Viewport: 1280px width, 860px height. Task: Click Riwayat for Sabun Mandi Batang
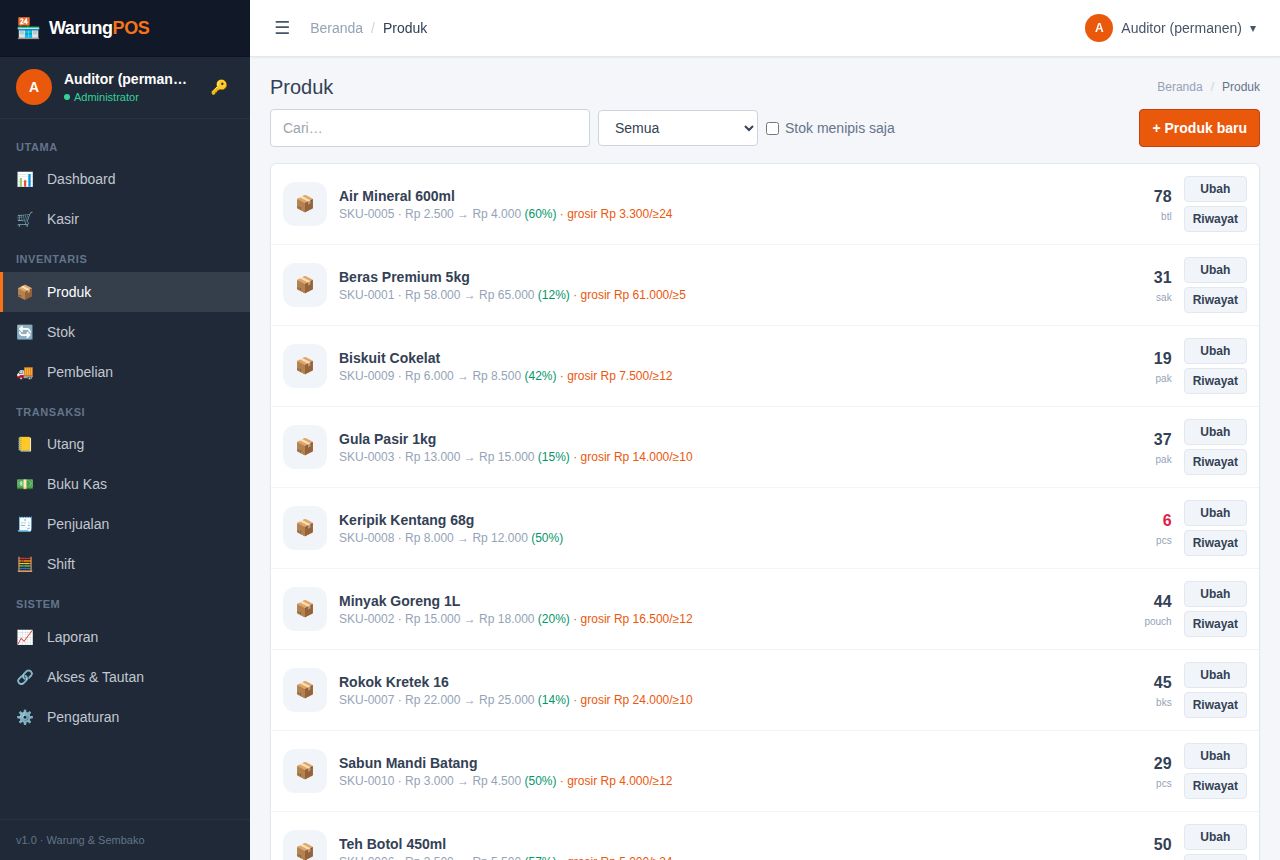(1215, 786)
